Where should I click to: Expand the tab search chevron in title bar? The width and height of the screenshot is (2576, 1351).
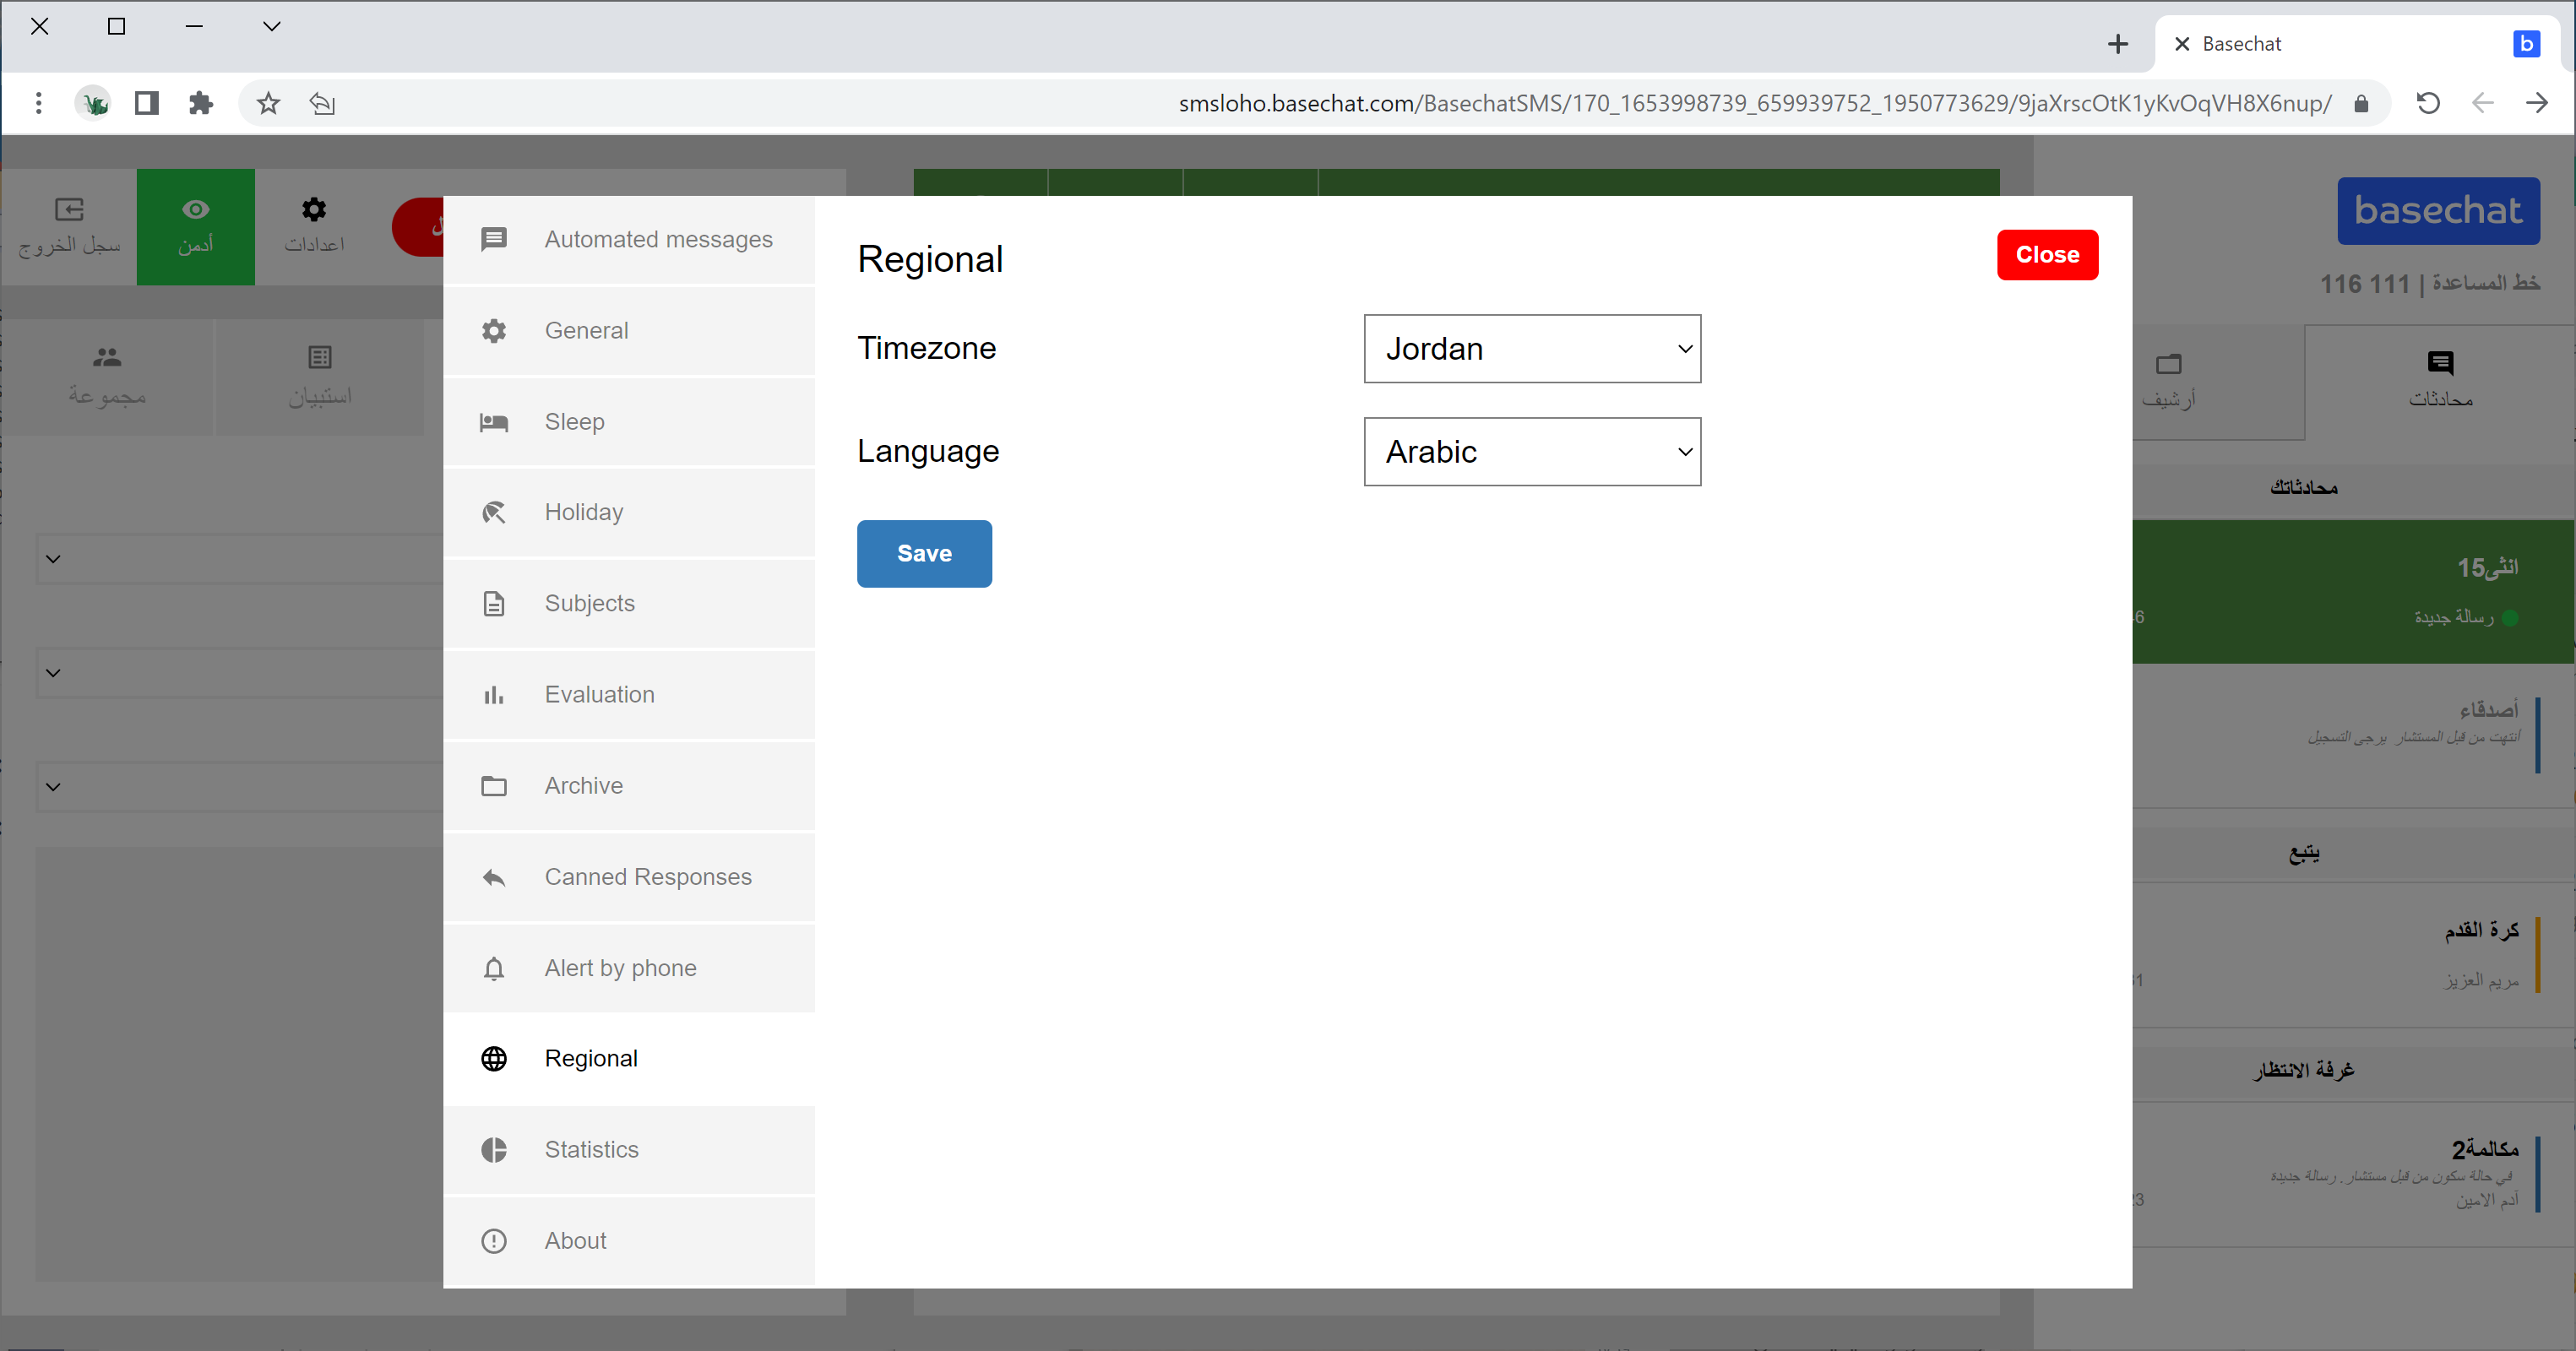pos(272,27)
